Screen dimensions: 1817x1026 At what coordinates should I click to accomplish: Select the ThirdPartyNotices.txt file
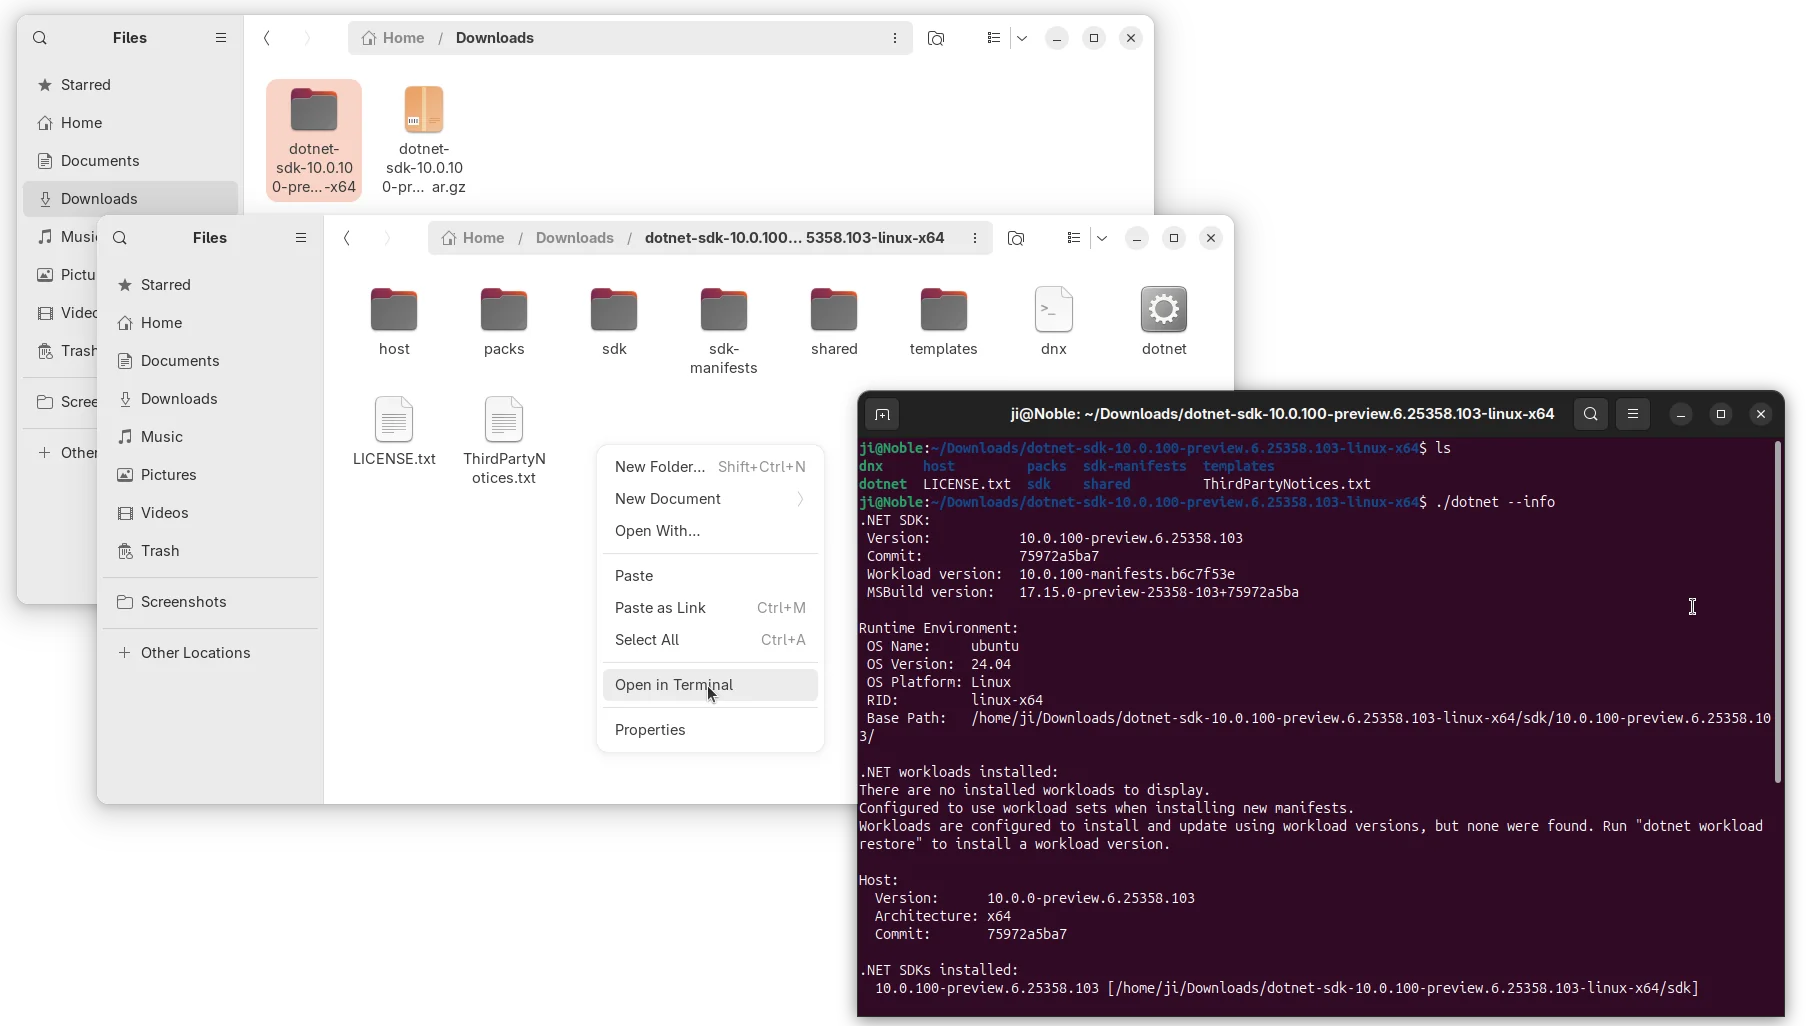pos(504,441)
